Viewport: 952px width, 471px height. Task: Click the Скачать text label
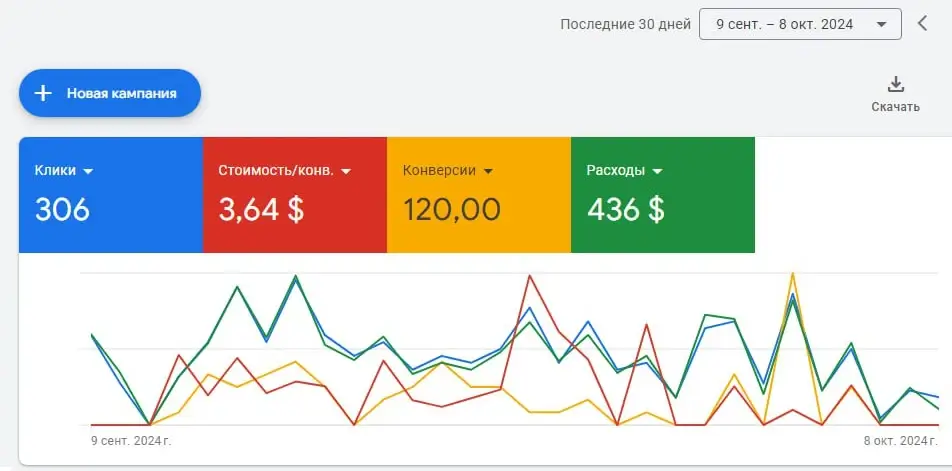click(896, 107)
